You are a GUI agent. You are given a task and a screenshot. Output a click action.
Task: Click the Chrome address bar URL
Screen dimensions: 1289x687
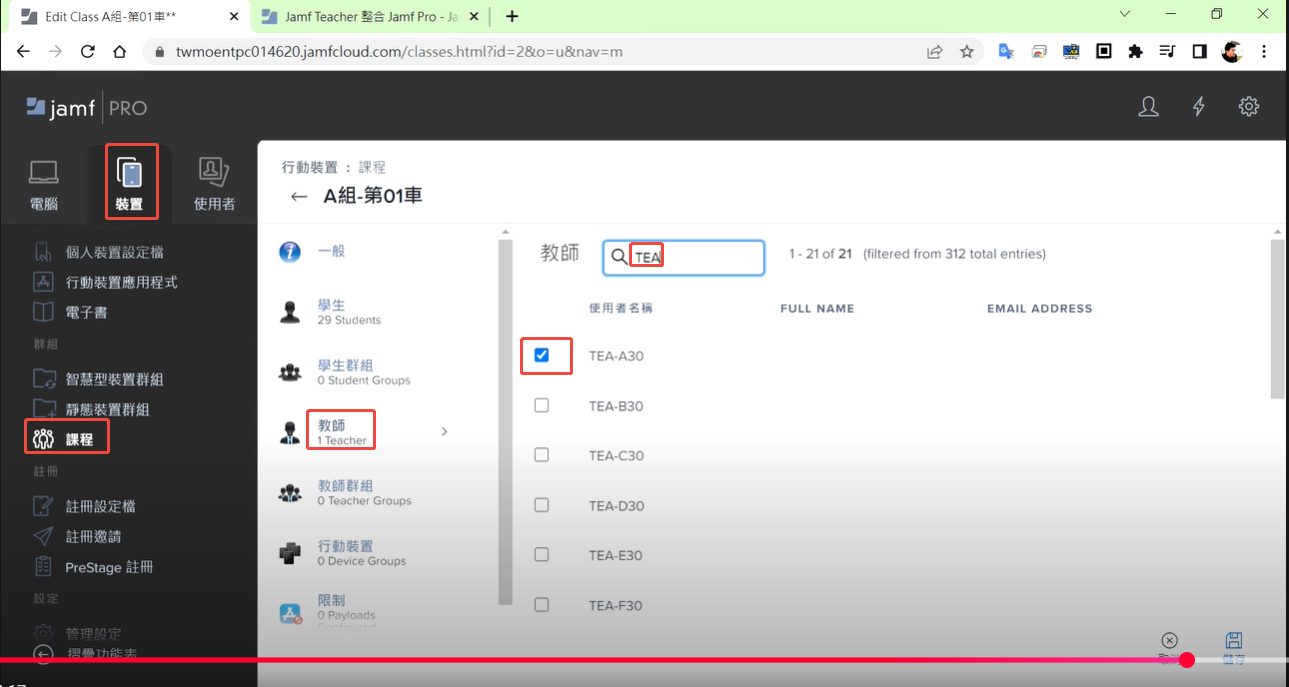pyautogui.click(x=400, y=51)
